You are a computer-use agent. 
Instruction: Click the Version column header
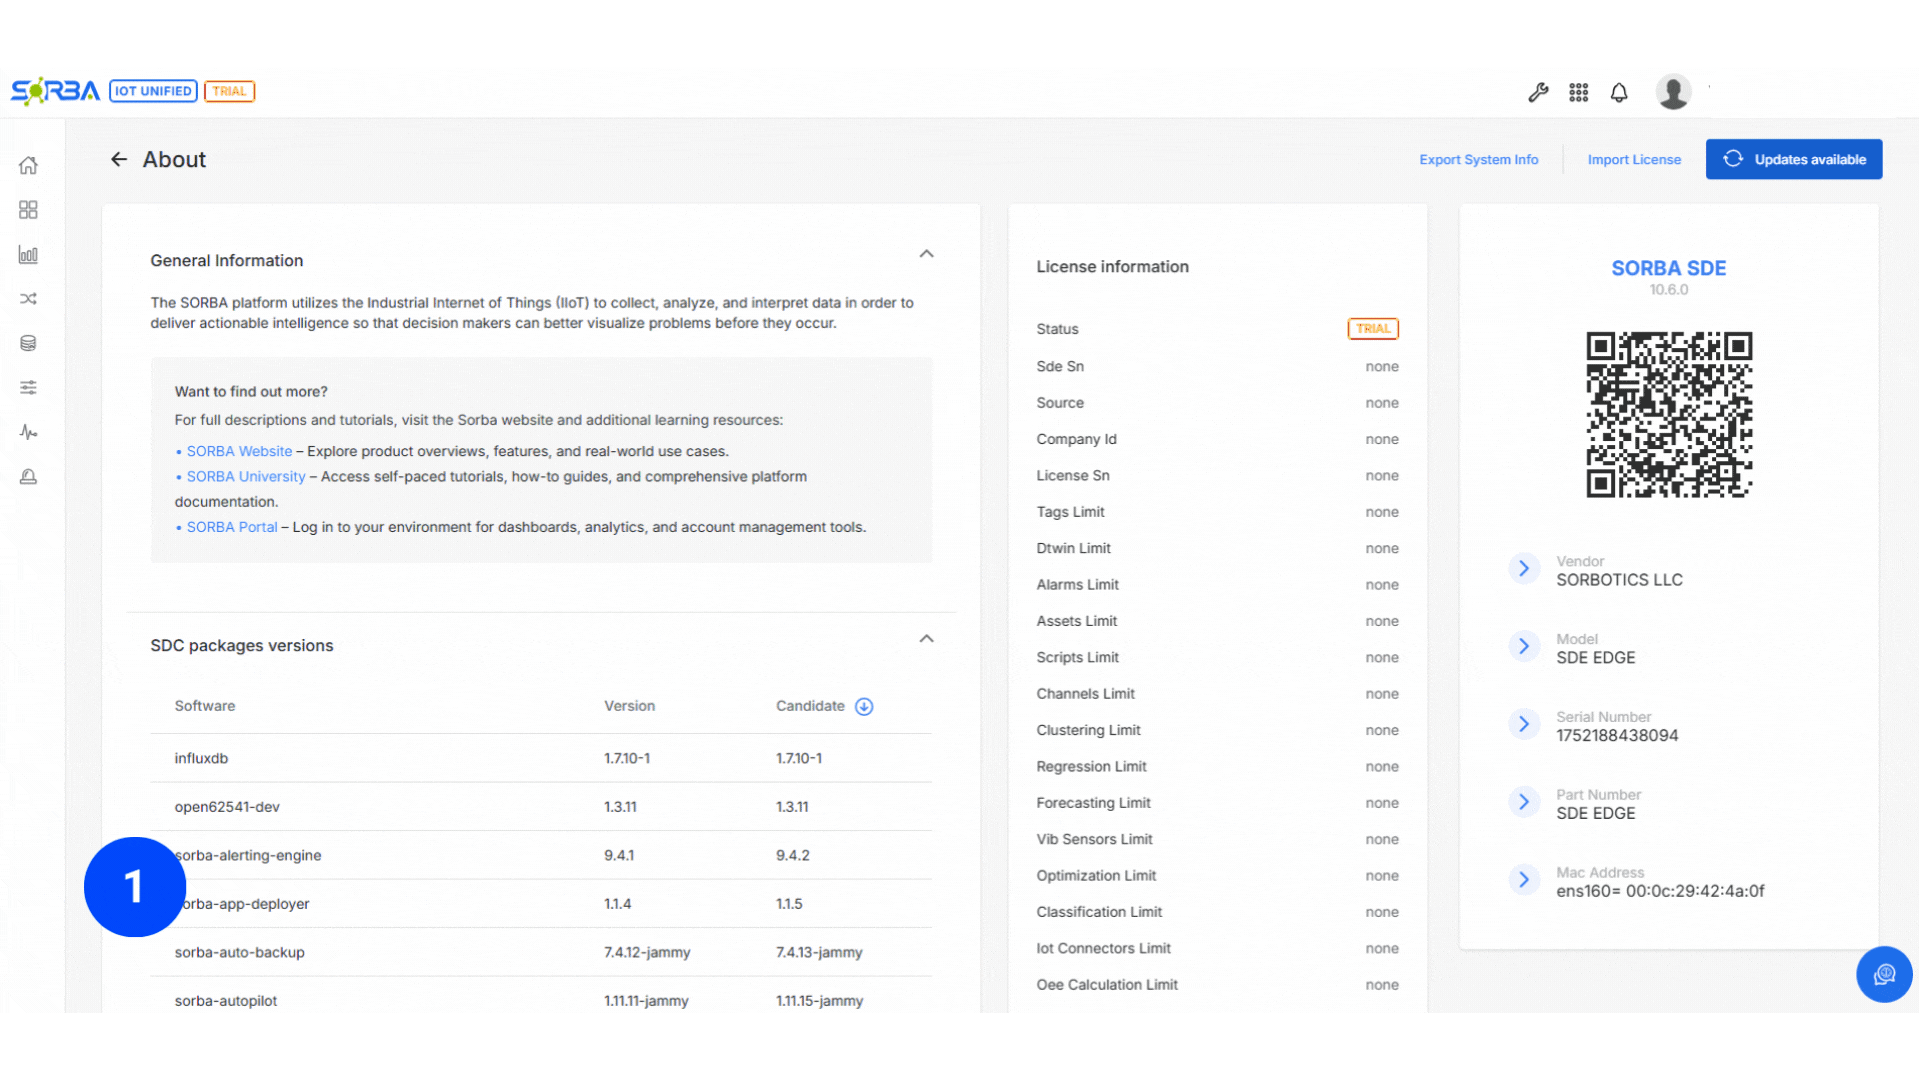pos(629,706)
